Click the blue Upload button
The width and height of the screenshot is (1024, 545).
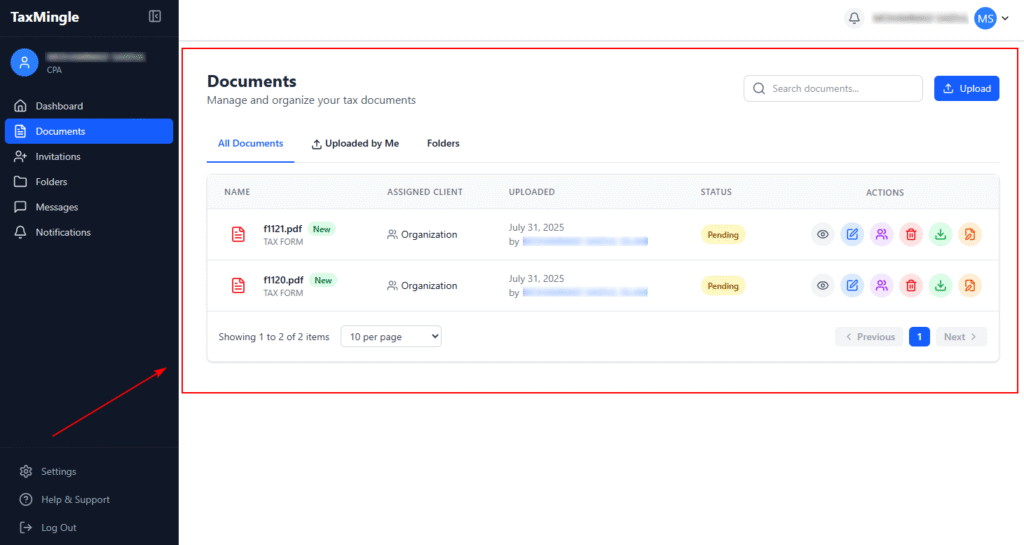point(966,88)
